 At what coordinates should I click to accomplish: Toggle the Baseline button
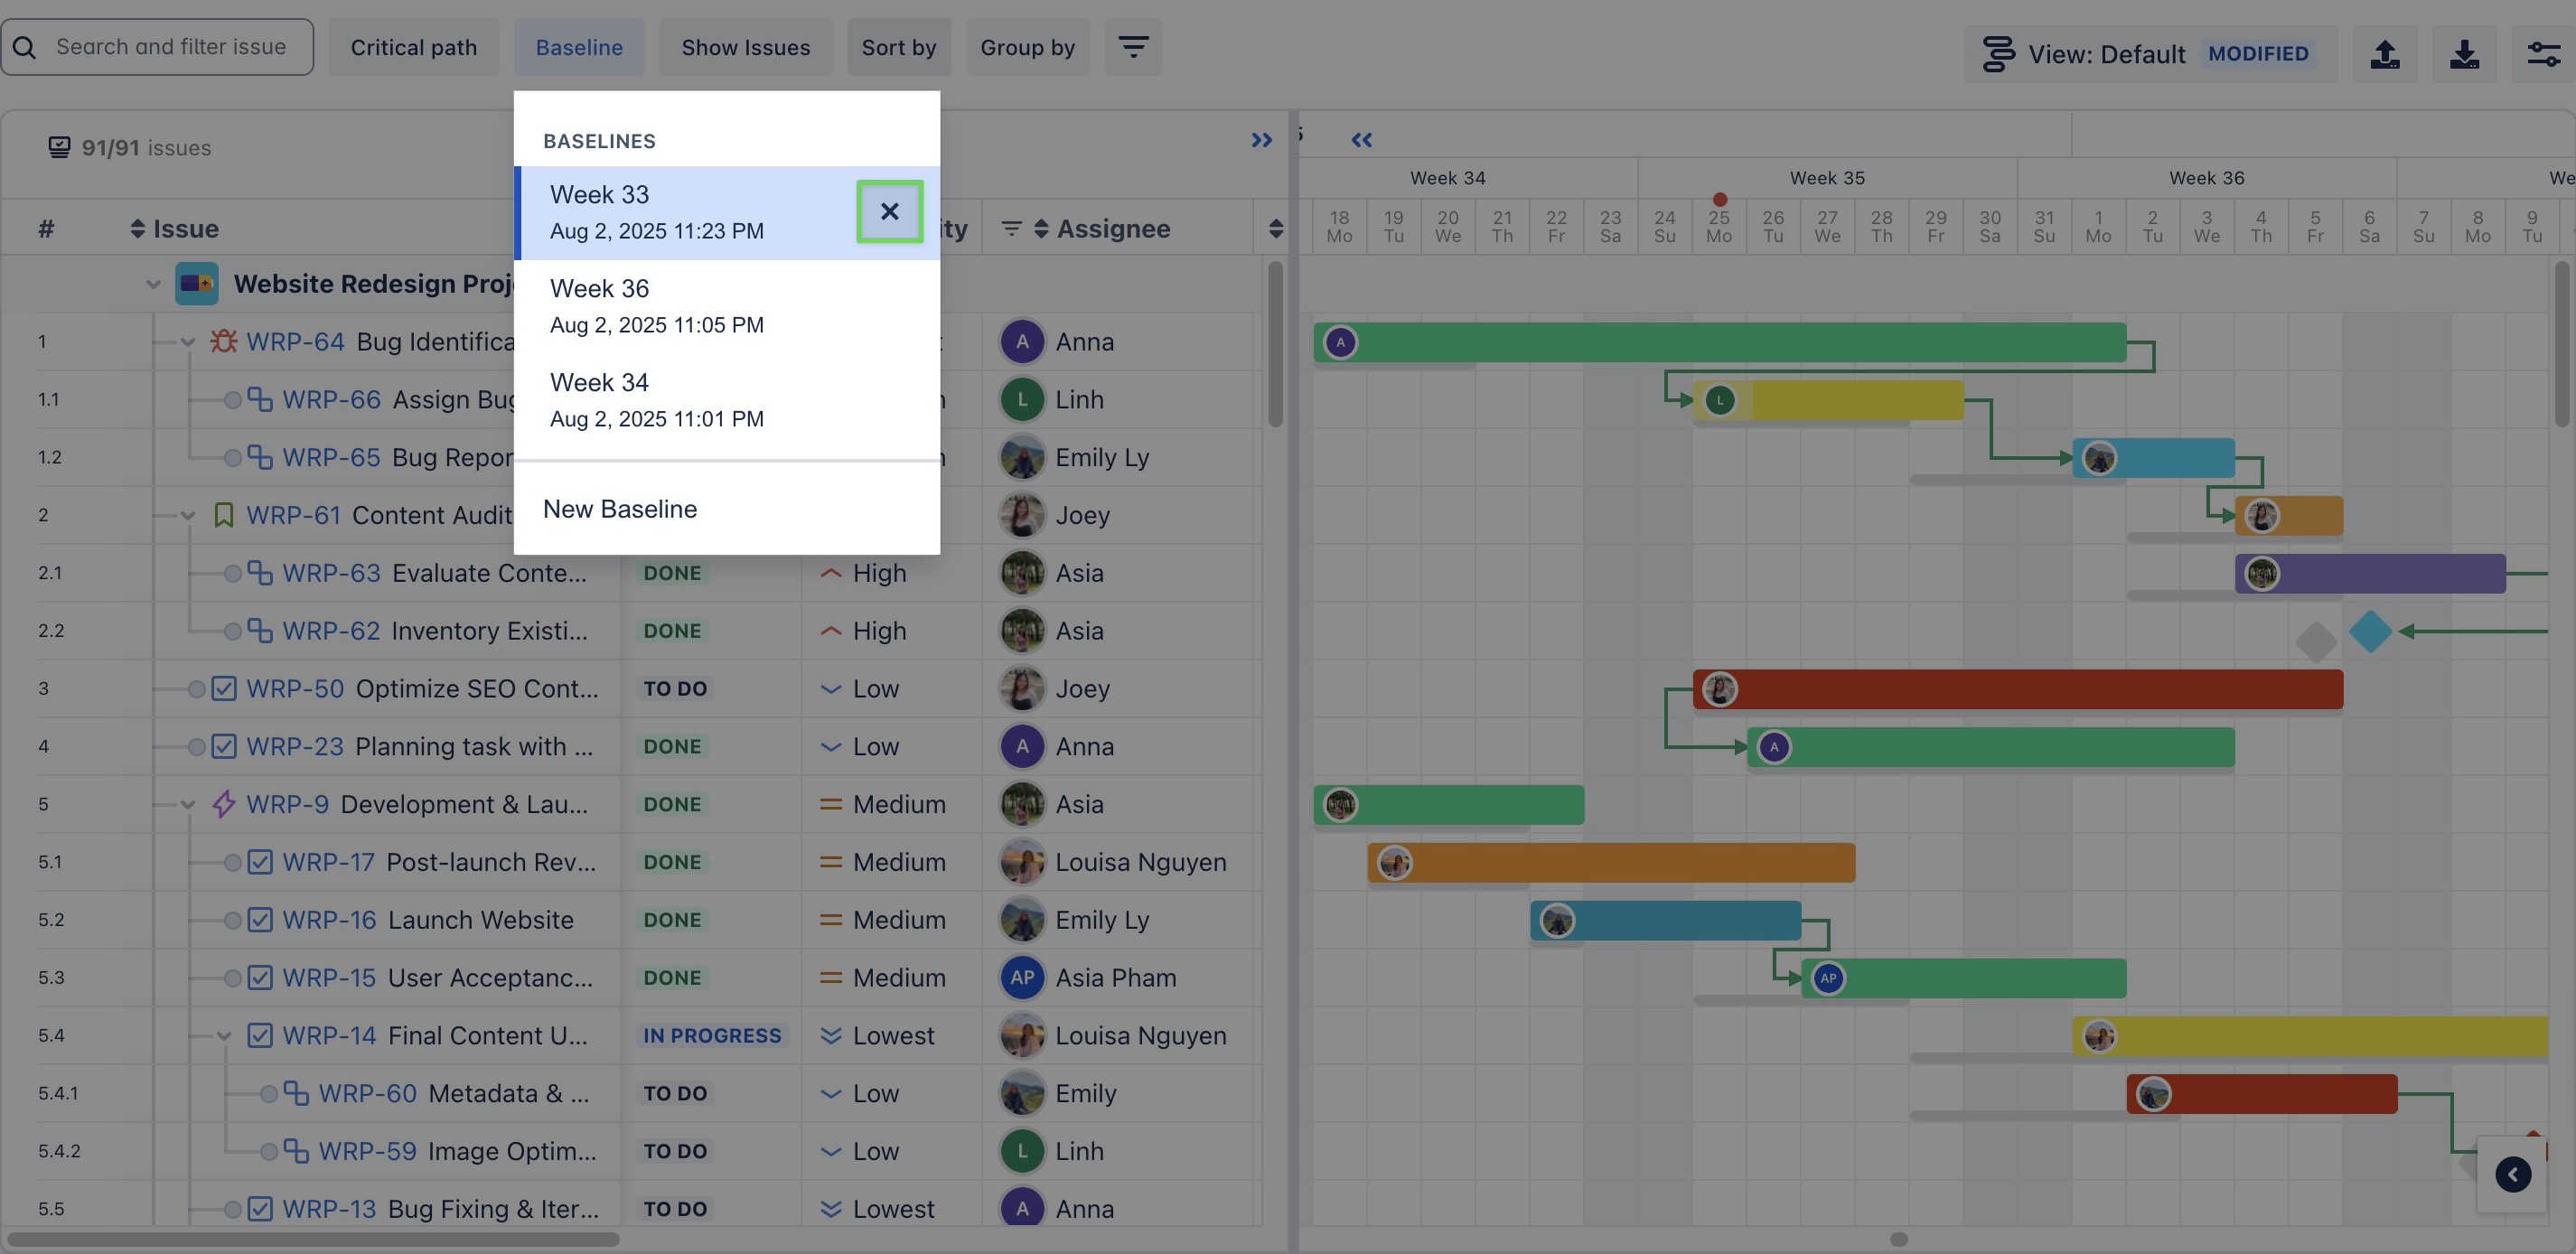pos(579,47)
